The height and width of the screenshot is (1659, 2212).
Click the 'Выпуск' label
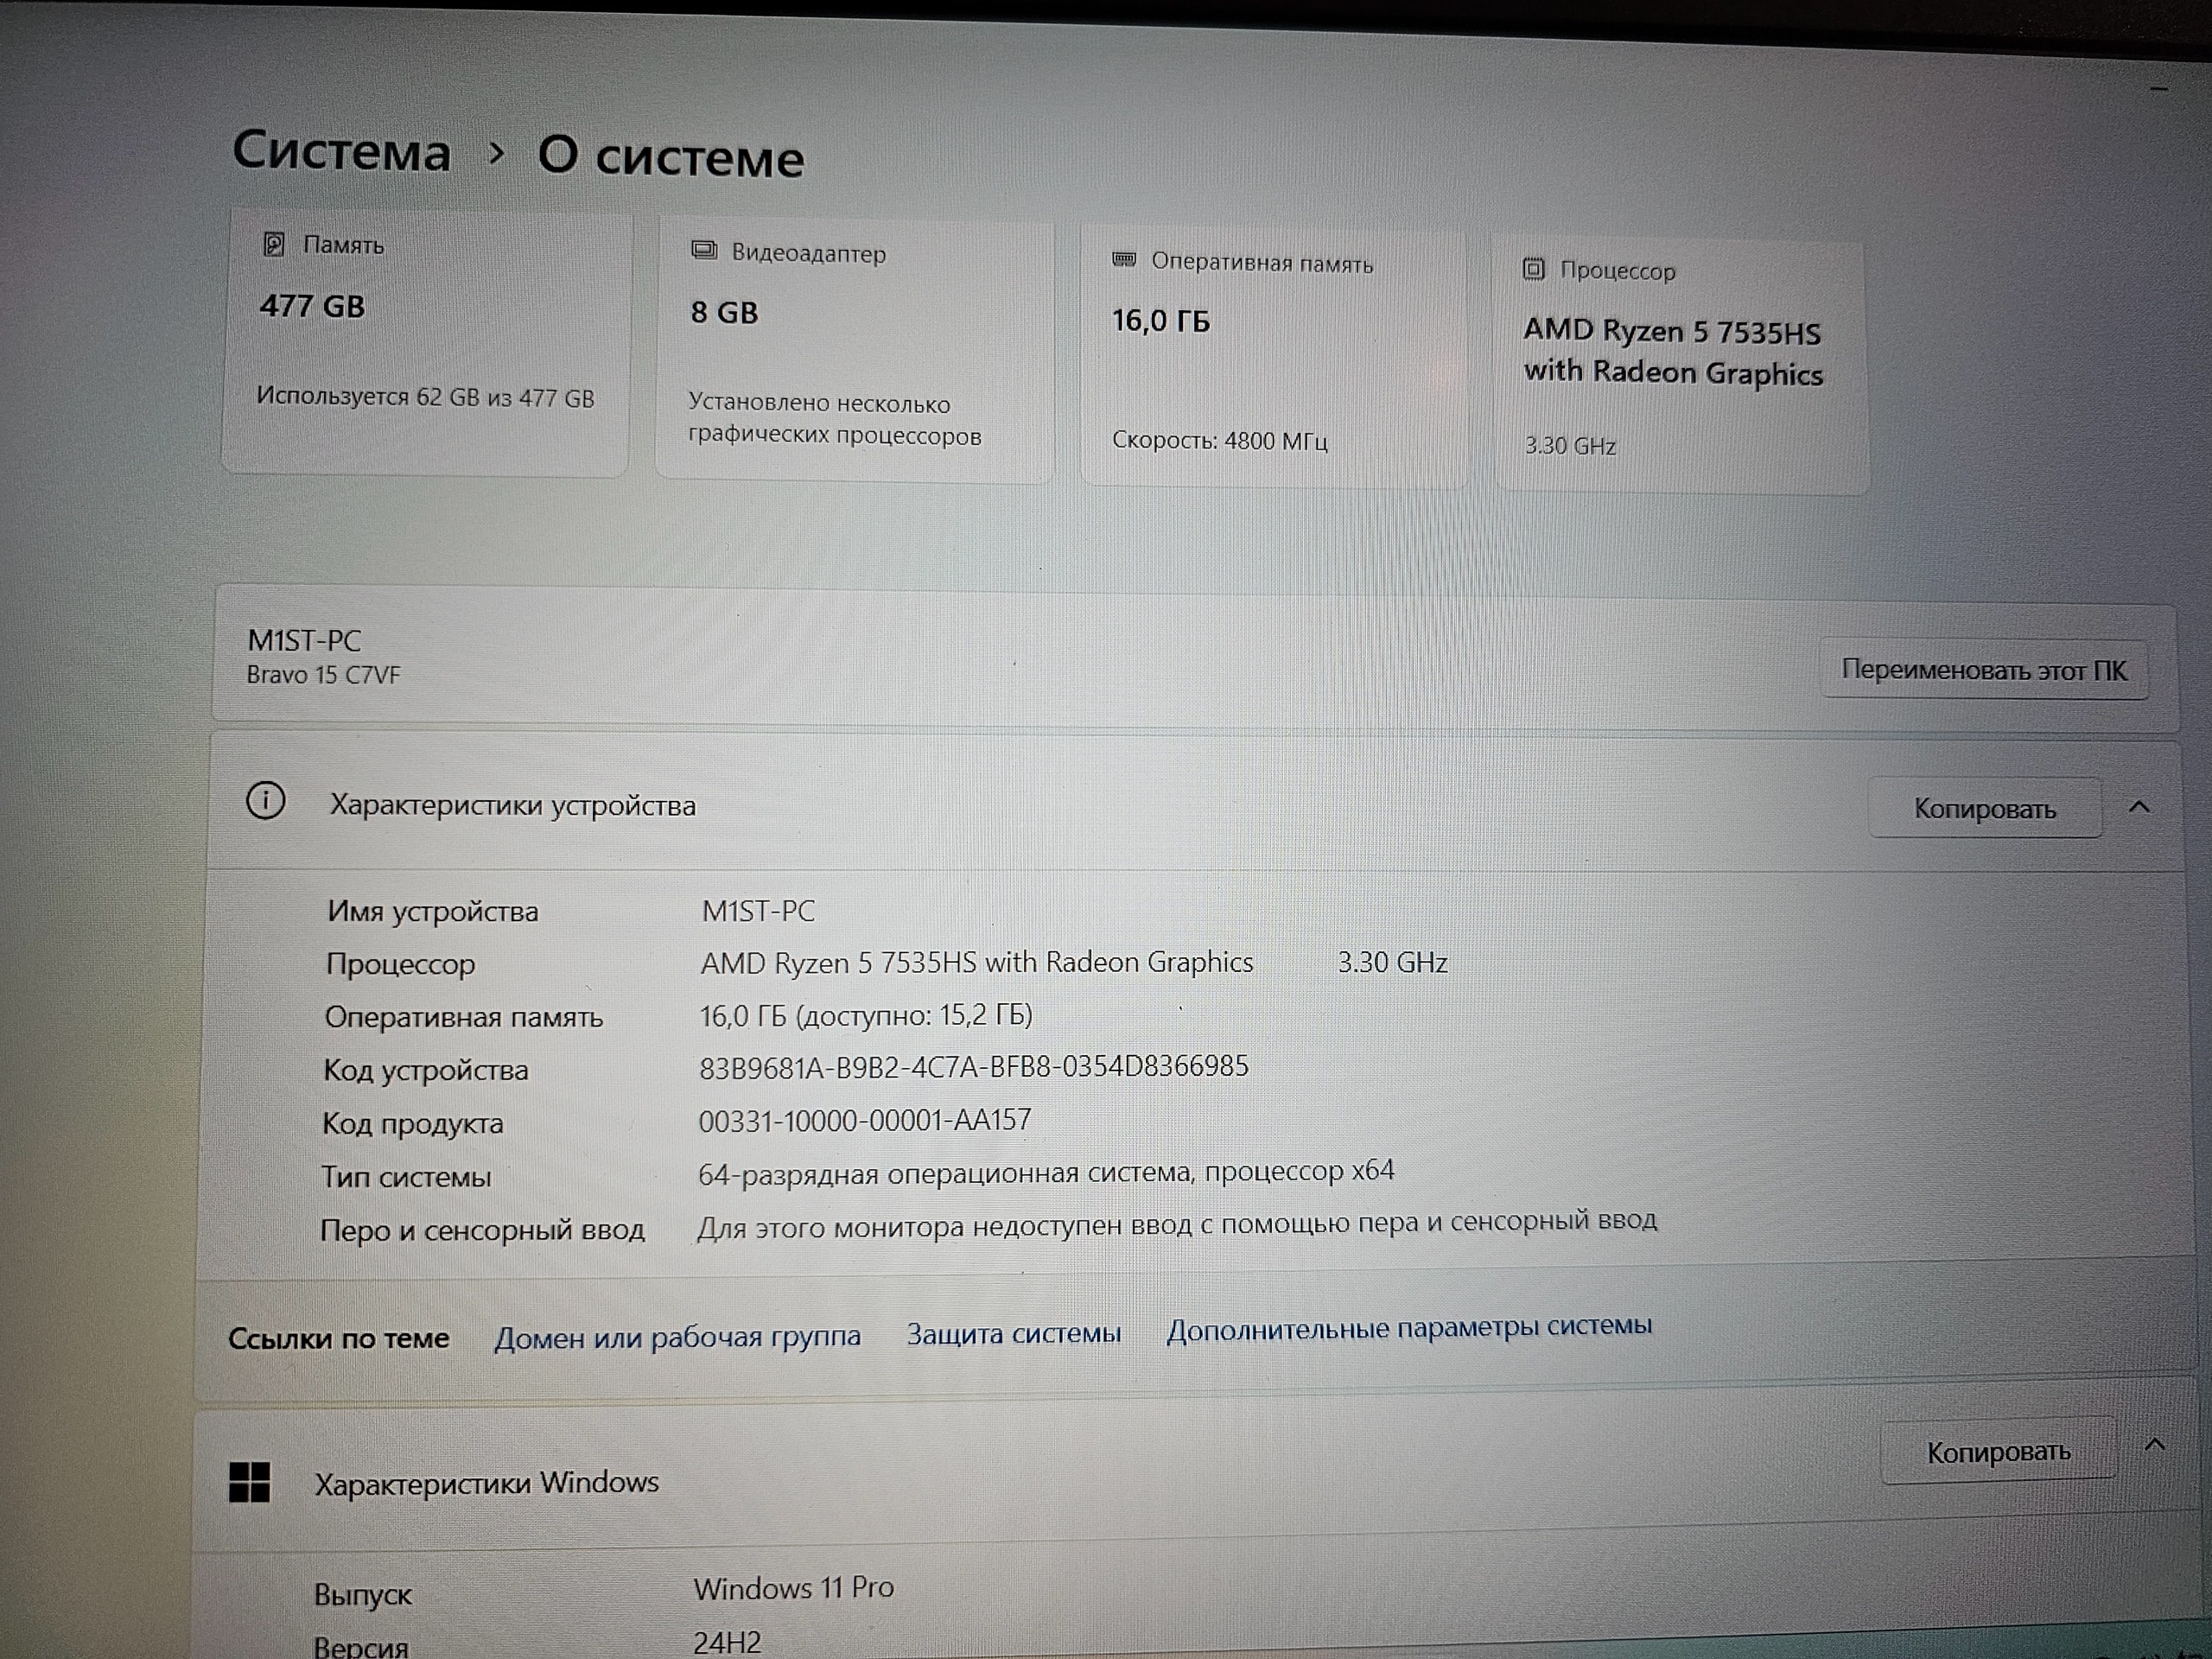[x=362, y=1595]
